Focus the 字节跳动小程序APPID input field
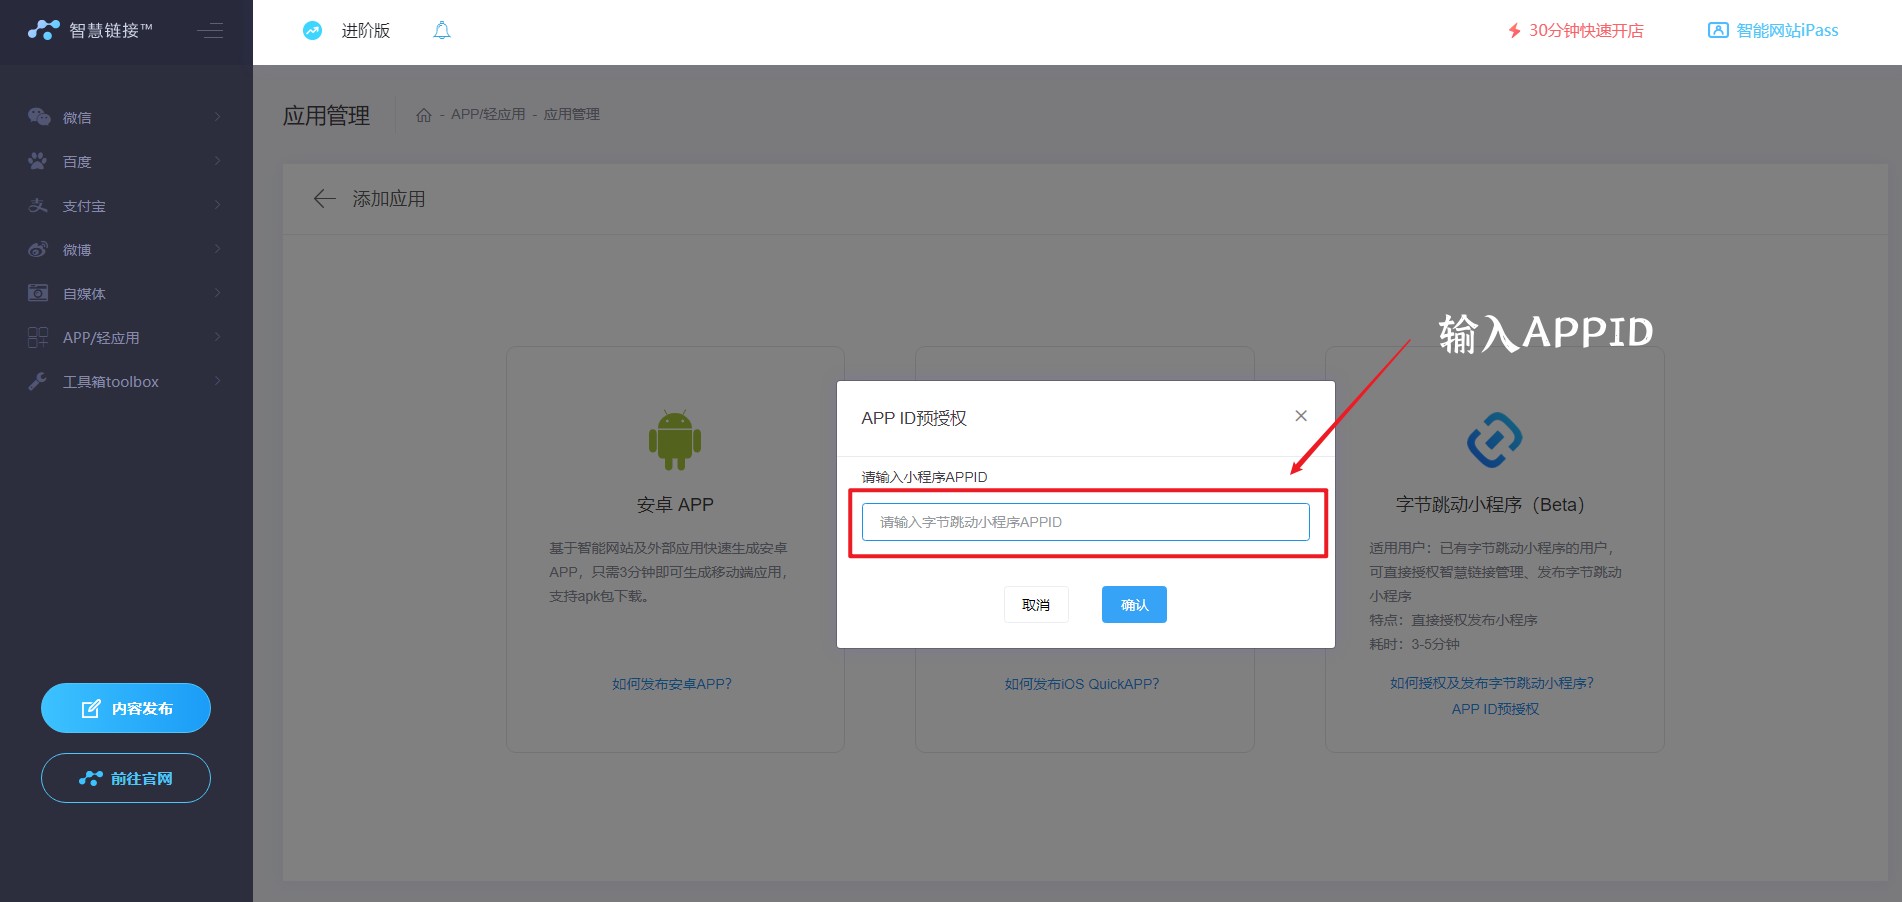 click(1085, 522)
